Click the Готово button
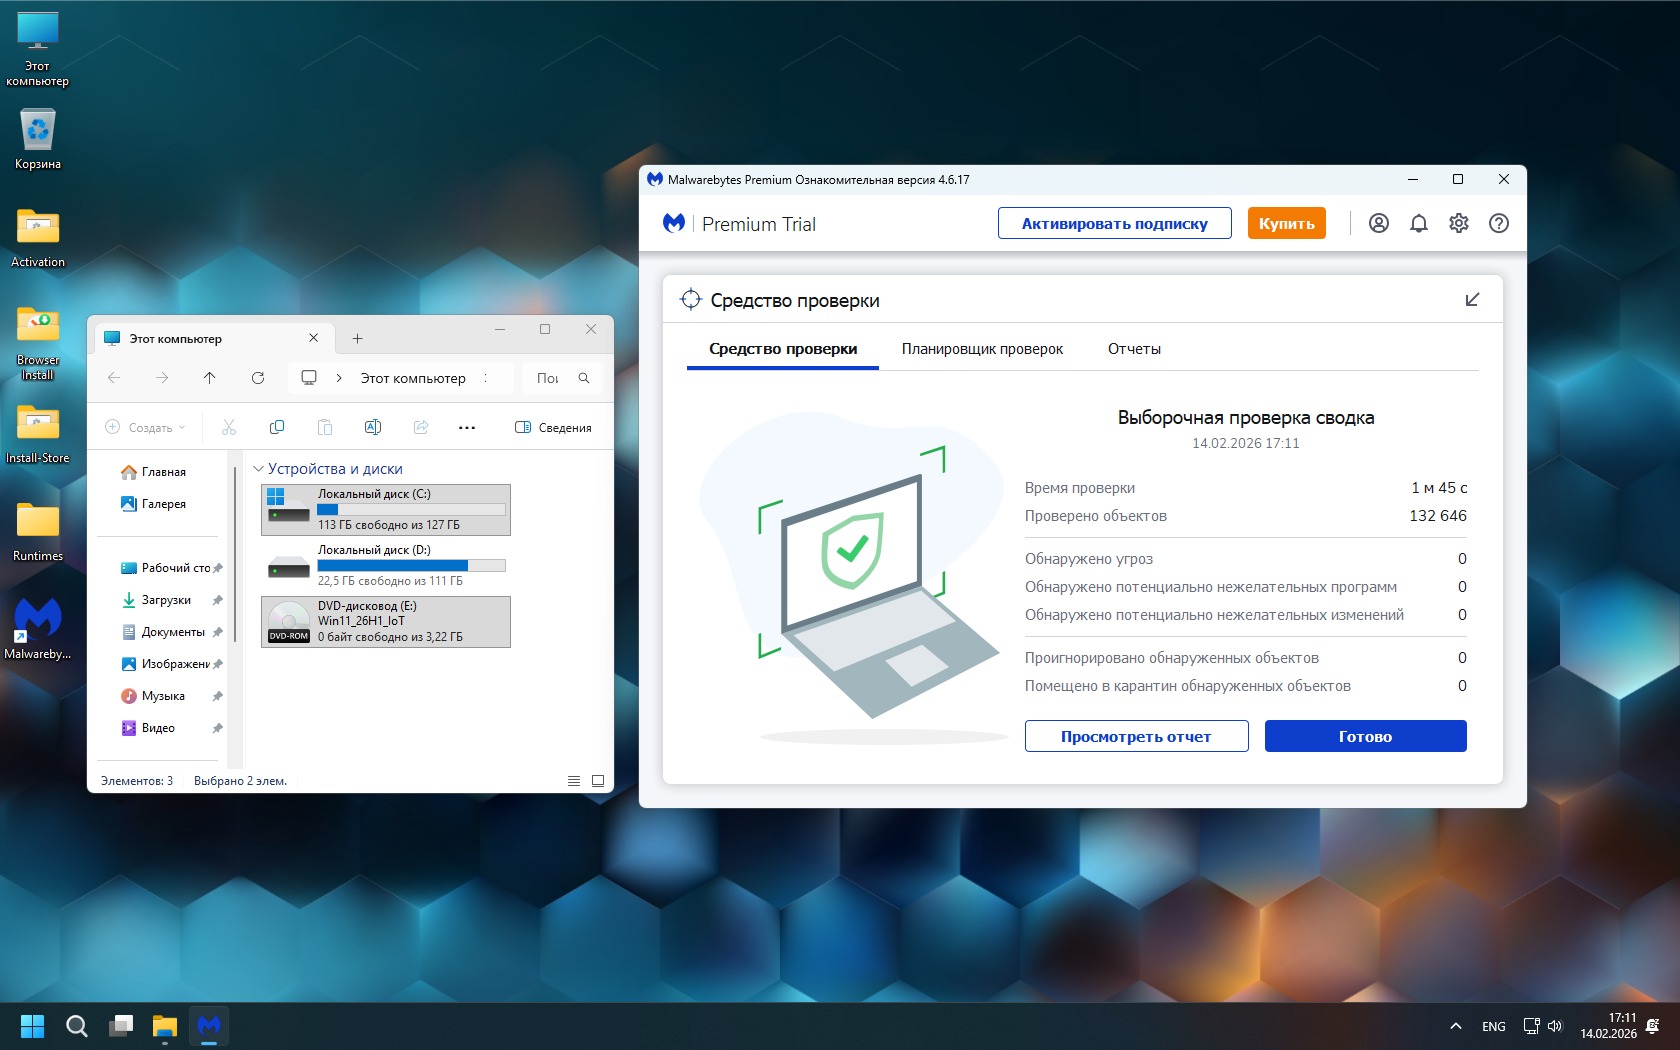 1365,736
